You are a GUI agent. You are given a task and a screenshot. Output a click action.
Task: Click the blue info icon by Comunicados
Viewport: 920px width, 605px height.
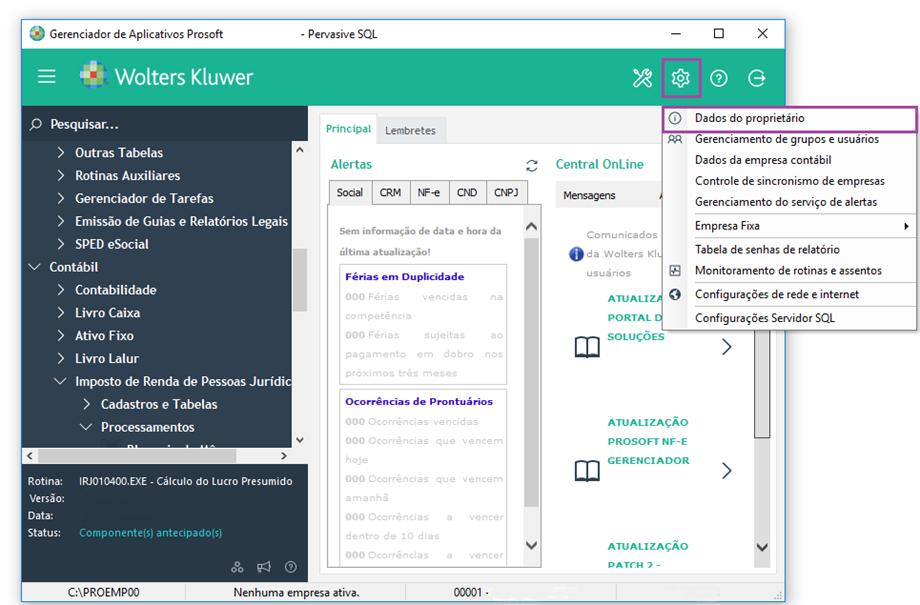point(576,254)
